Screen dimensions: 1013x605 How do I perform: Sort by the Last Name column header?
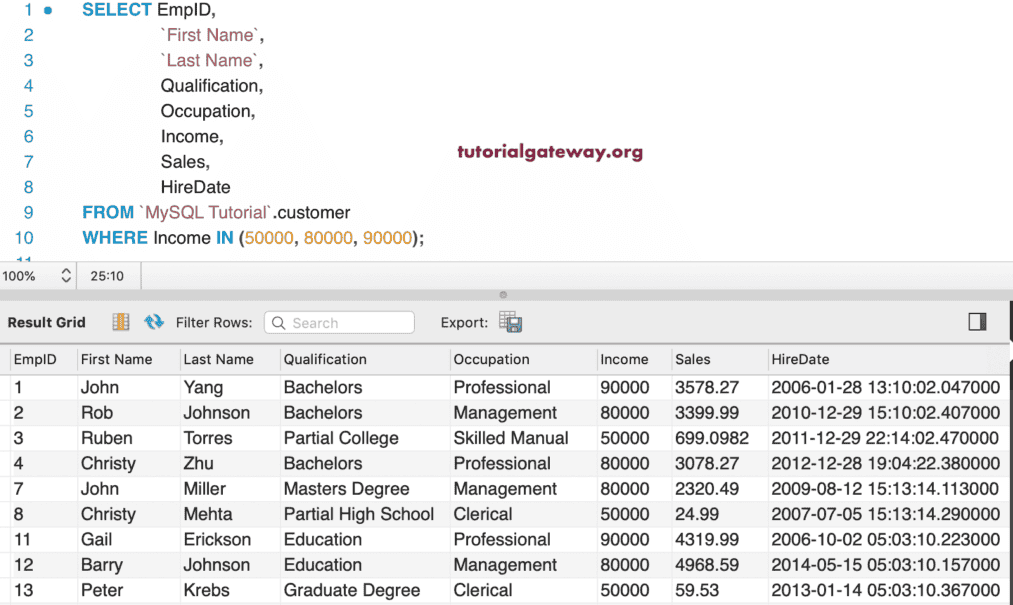[218, 359]
